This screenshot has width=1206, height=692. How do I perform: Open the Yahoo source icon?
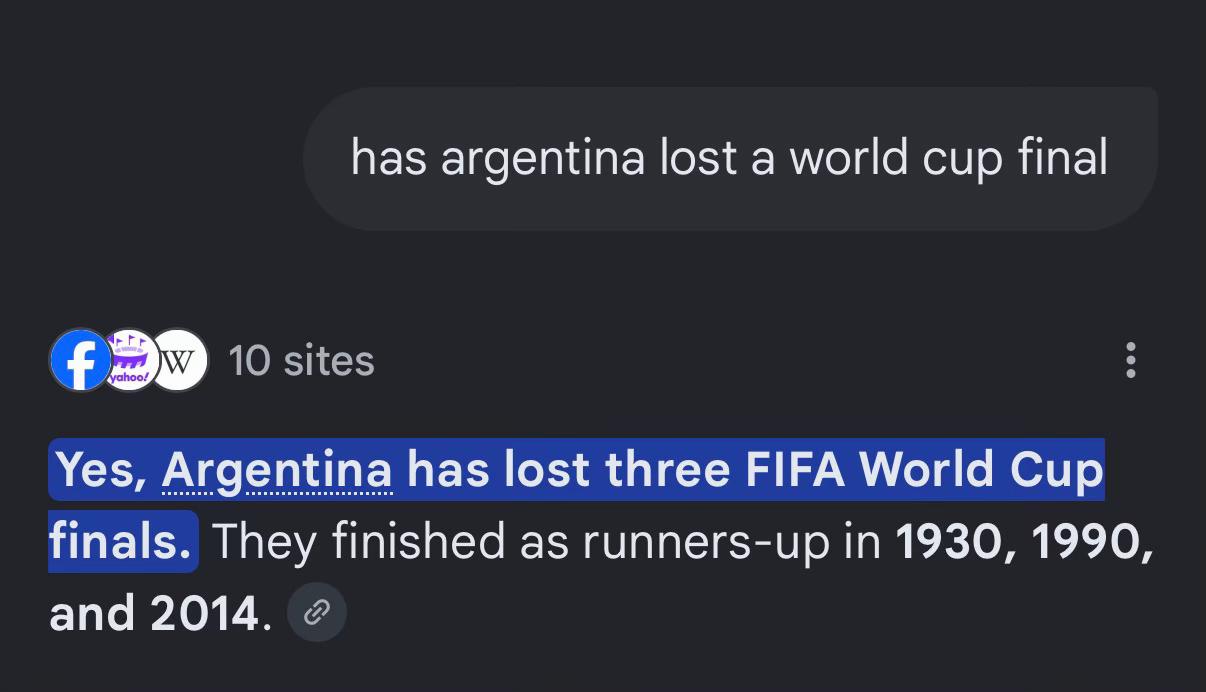(x=129, y=360)
